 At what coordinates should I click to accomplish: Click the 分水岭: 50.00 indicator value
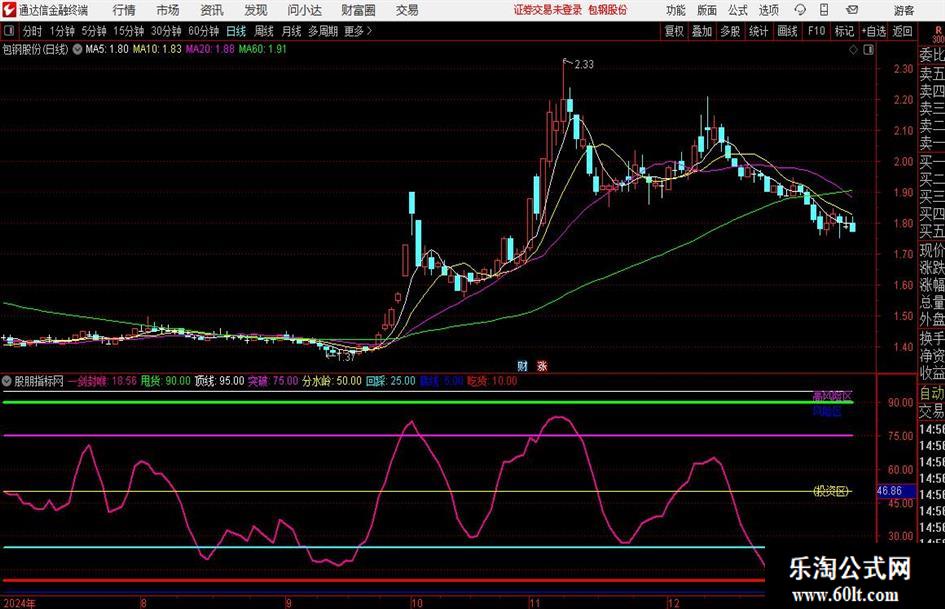(x=331, y=381)
